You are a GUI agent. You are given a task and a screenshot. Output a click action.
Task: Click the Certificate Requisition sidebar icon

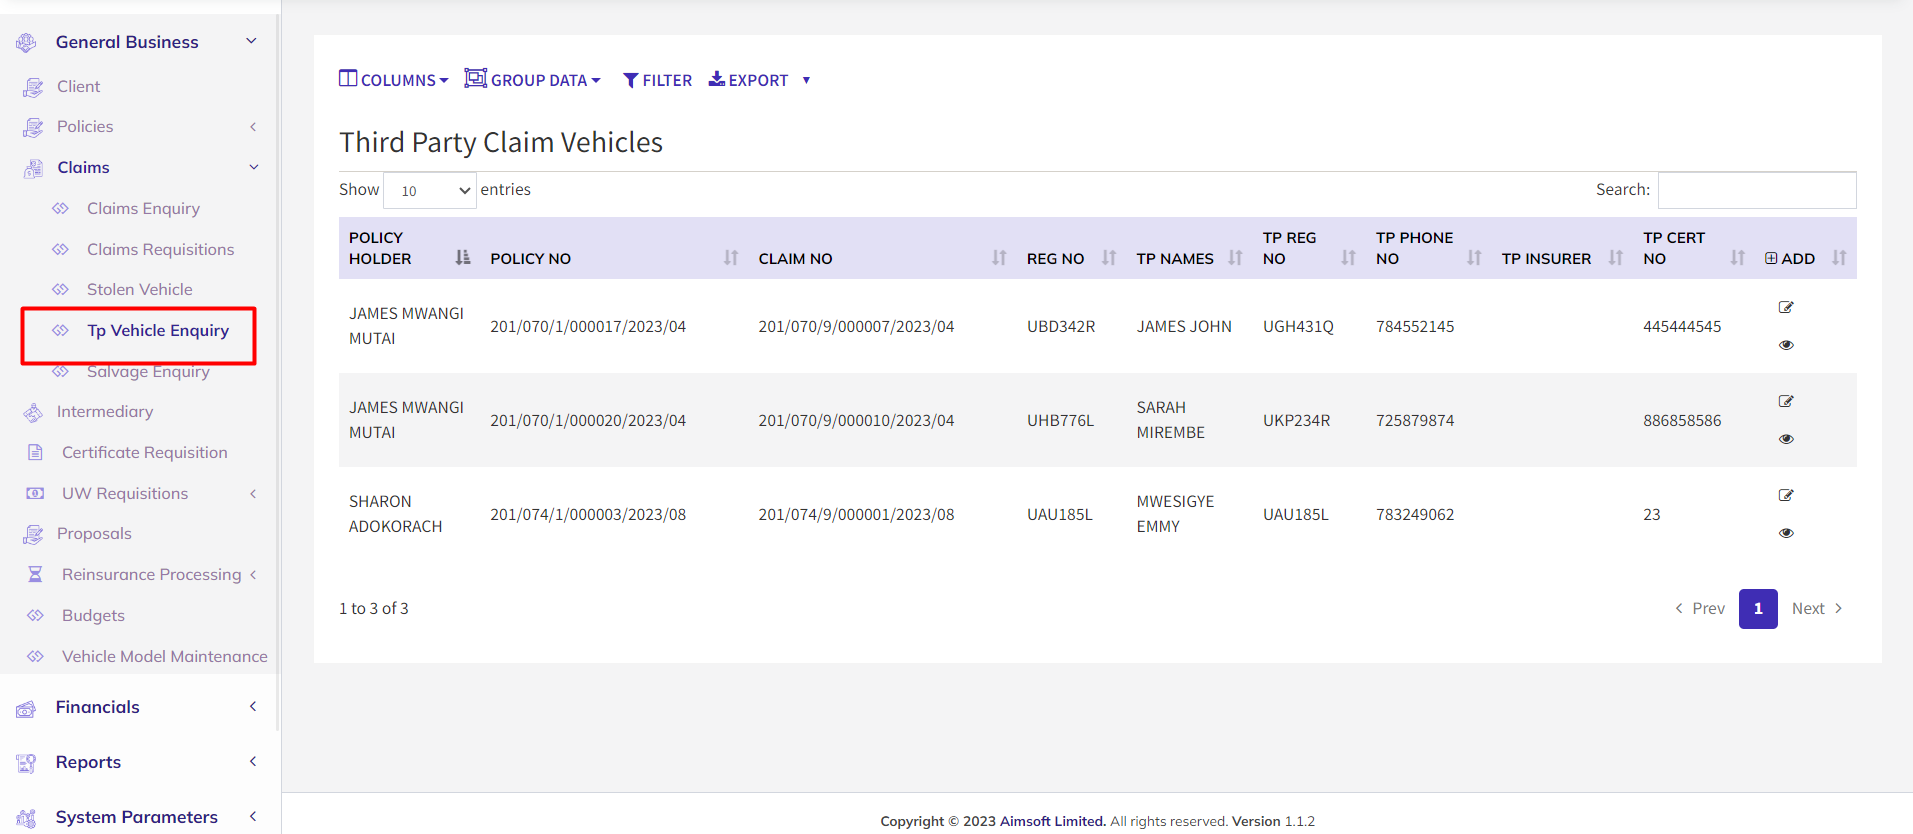pyautogui.click(x=35, y=452)
